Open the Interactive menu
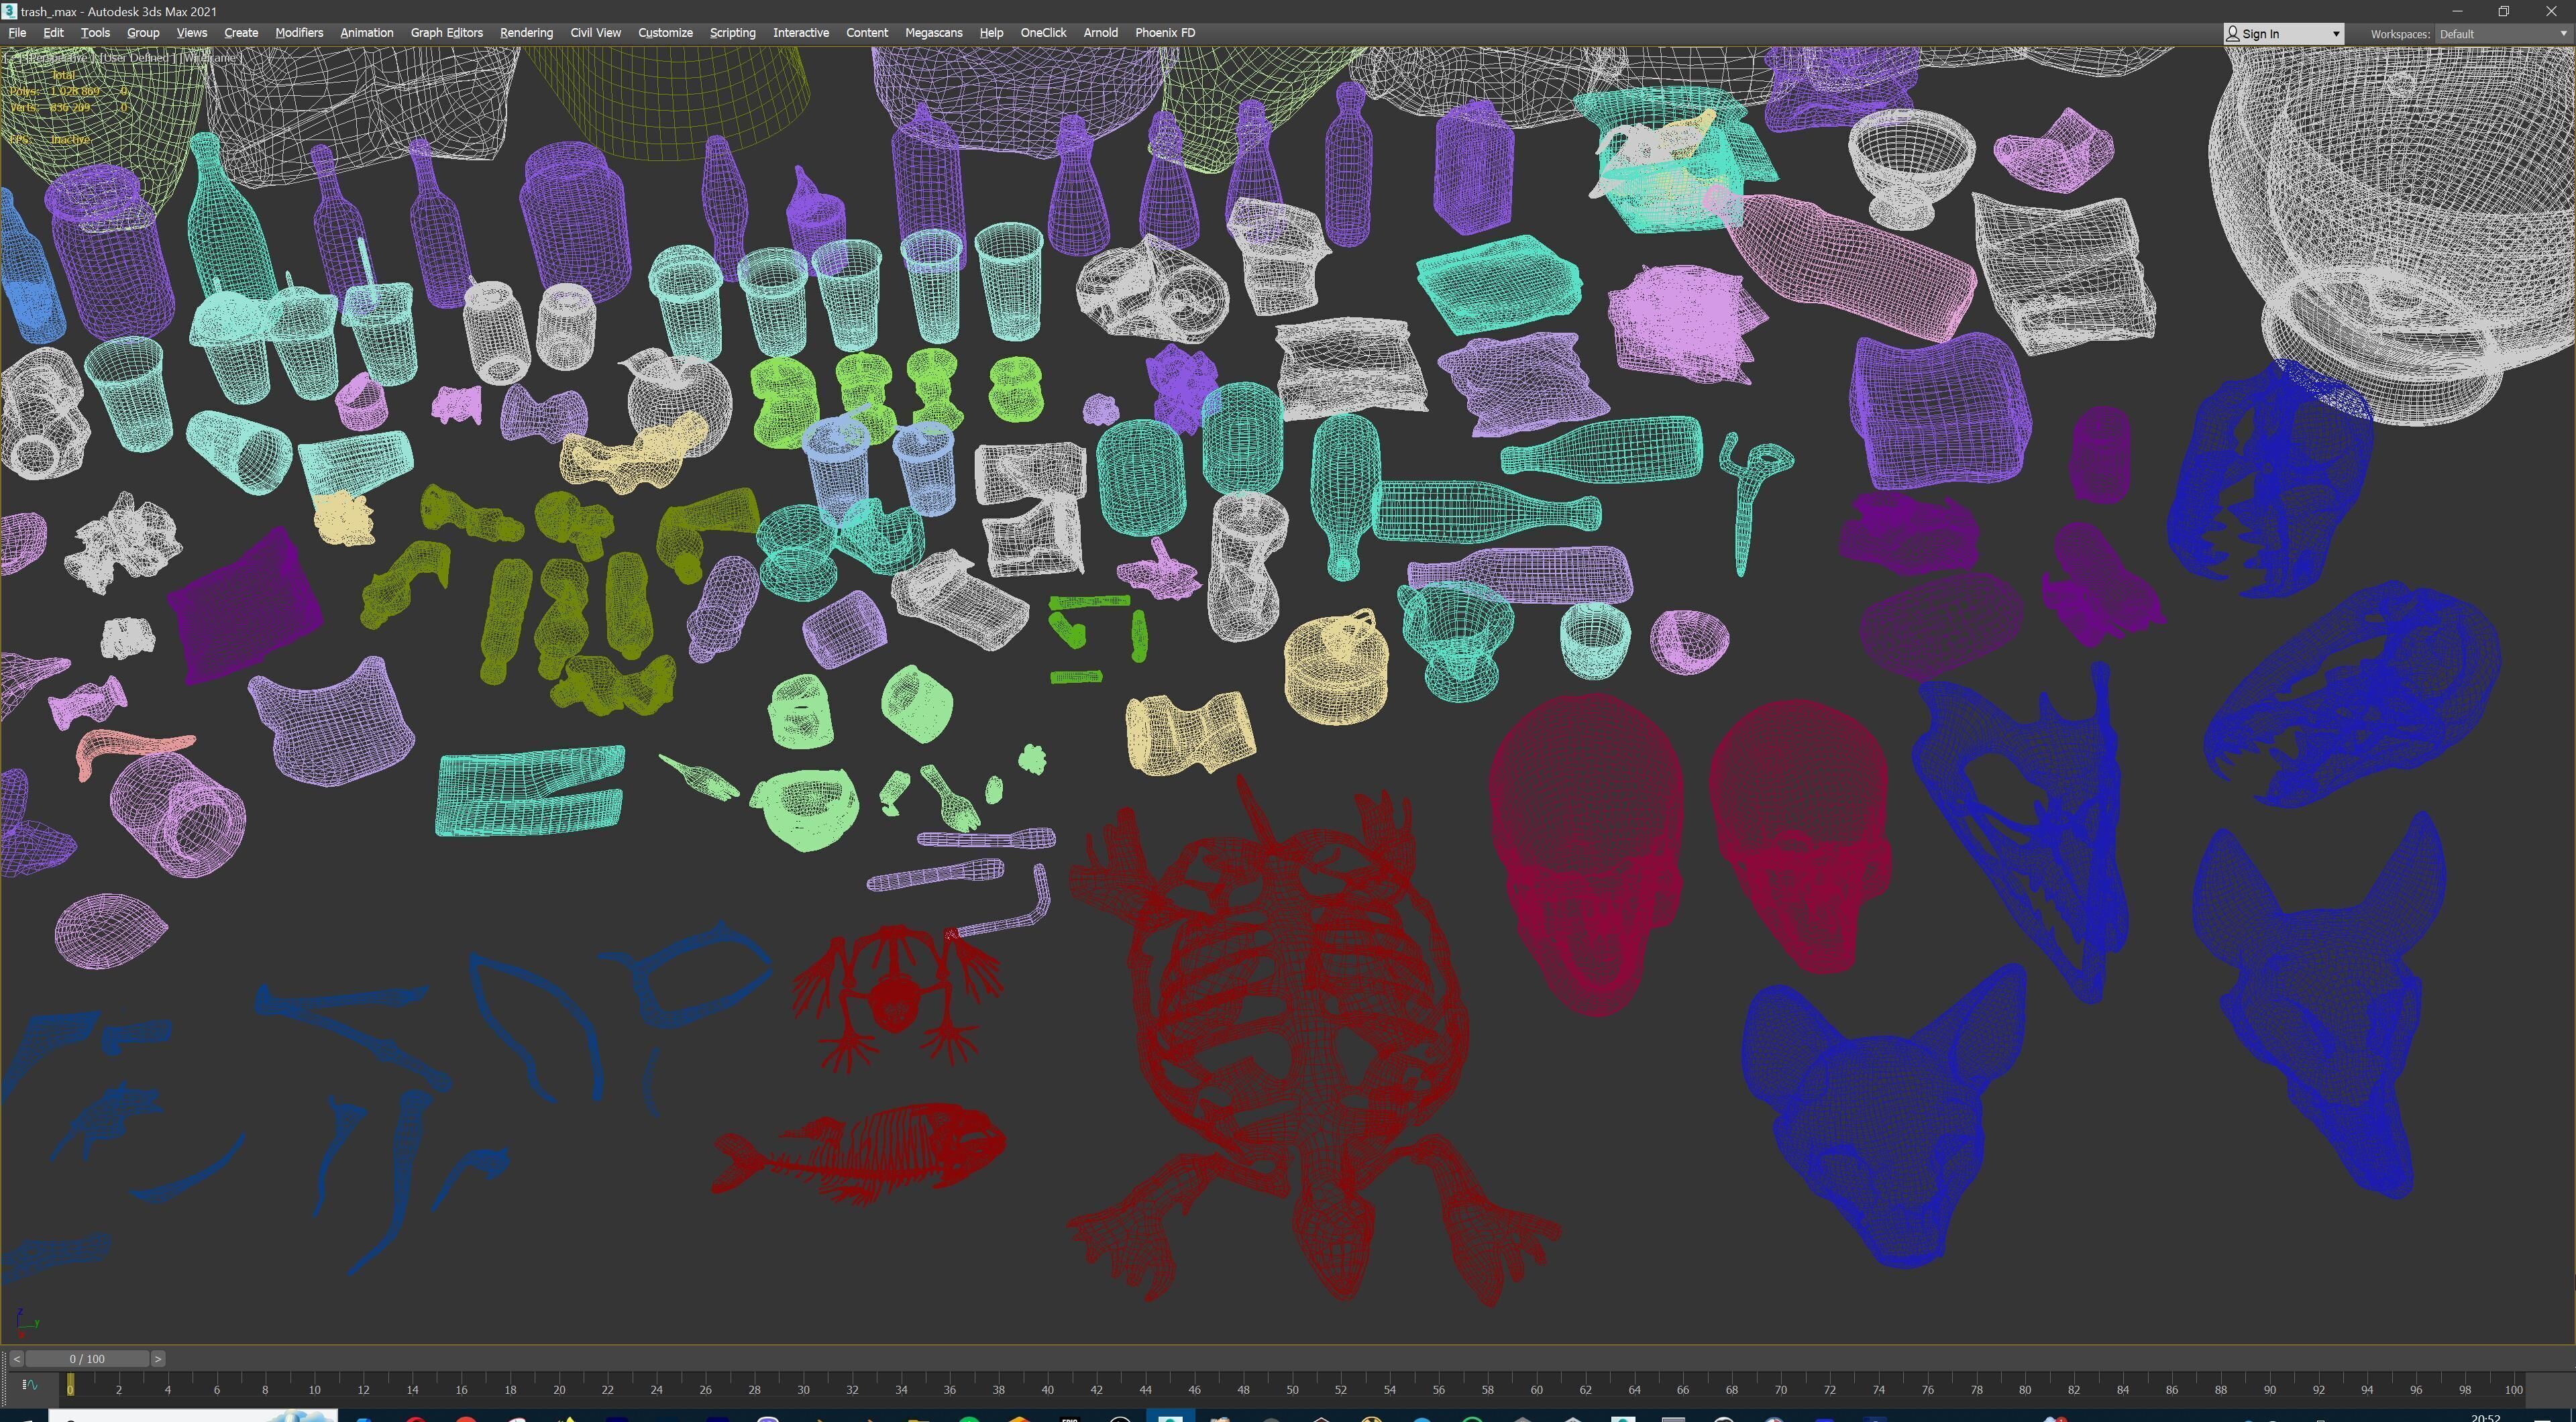The width and height of the screenshot is (2576, 1422). pos(801,33)
